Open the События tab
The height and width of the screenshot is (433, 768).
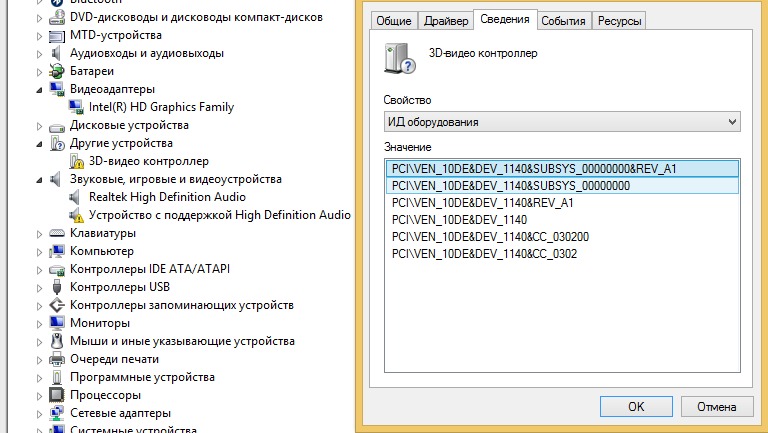pos(563,21)
